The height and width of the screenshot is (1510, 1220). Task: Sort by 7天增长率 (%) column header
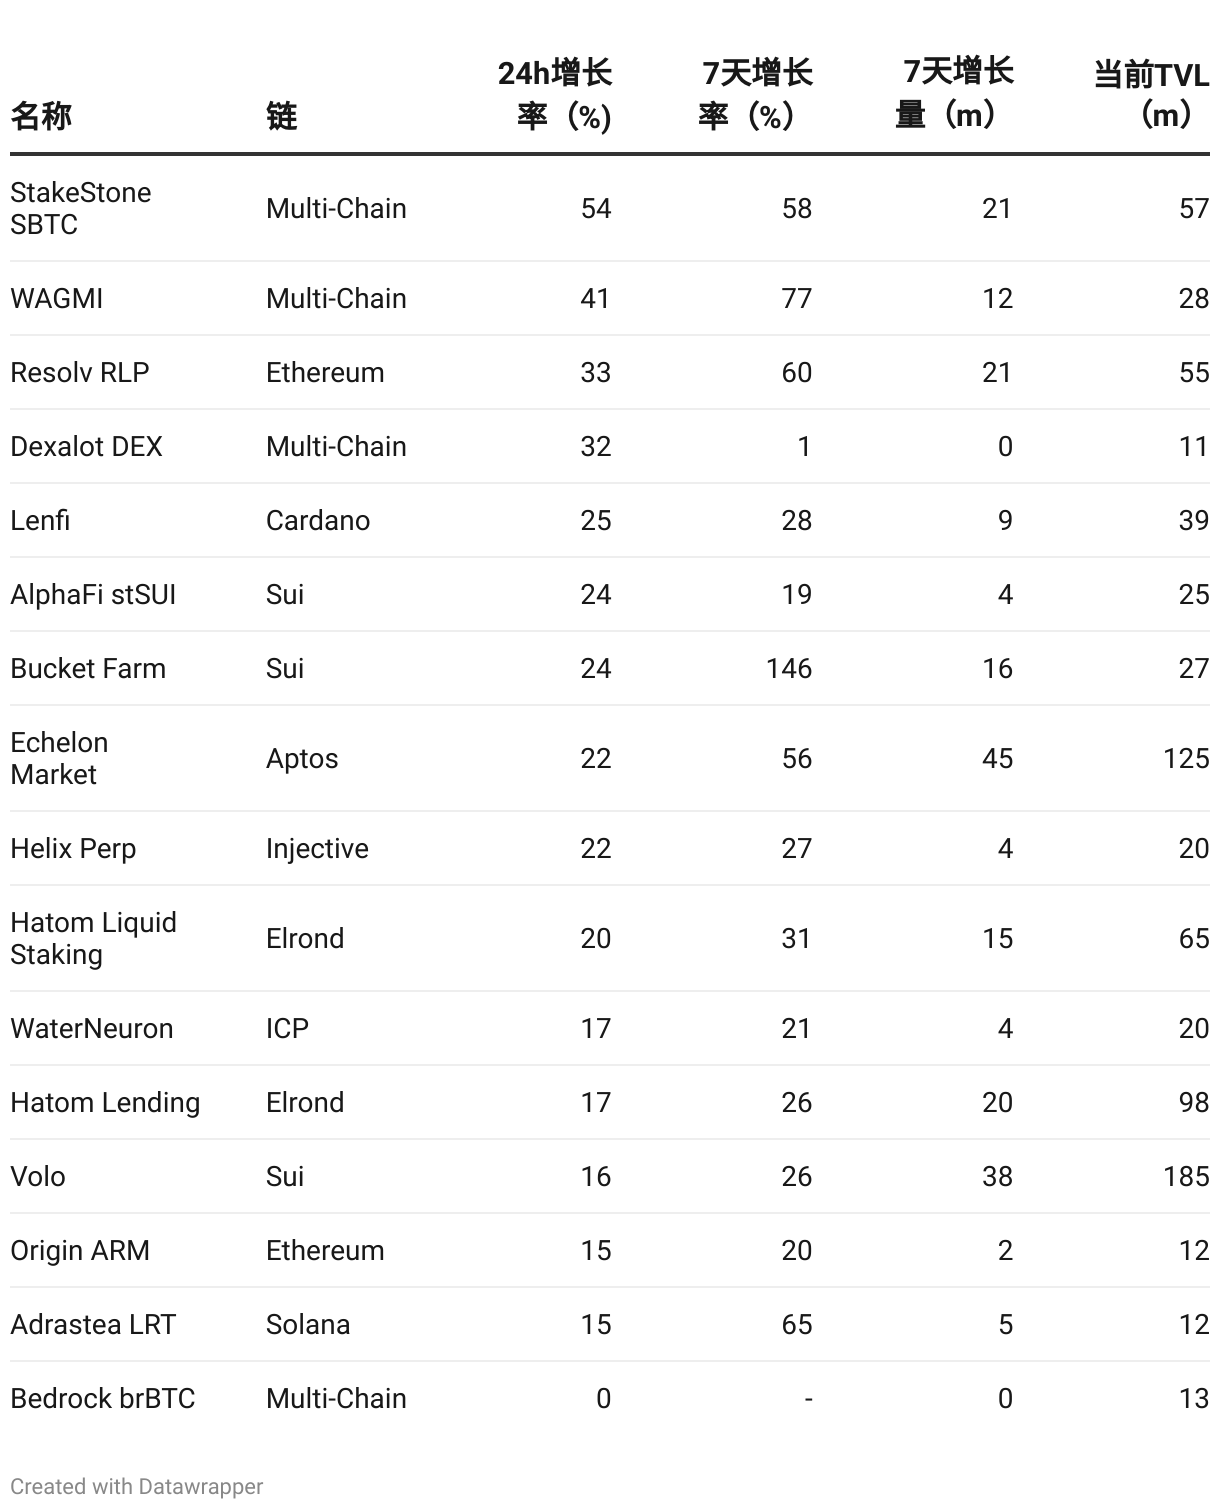(x=756, y=95)
